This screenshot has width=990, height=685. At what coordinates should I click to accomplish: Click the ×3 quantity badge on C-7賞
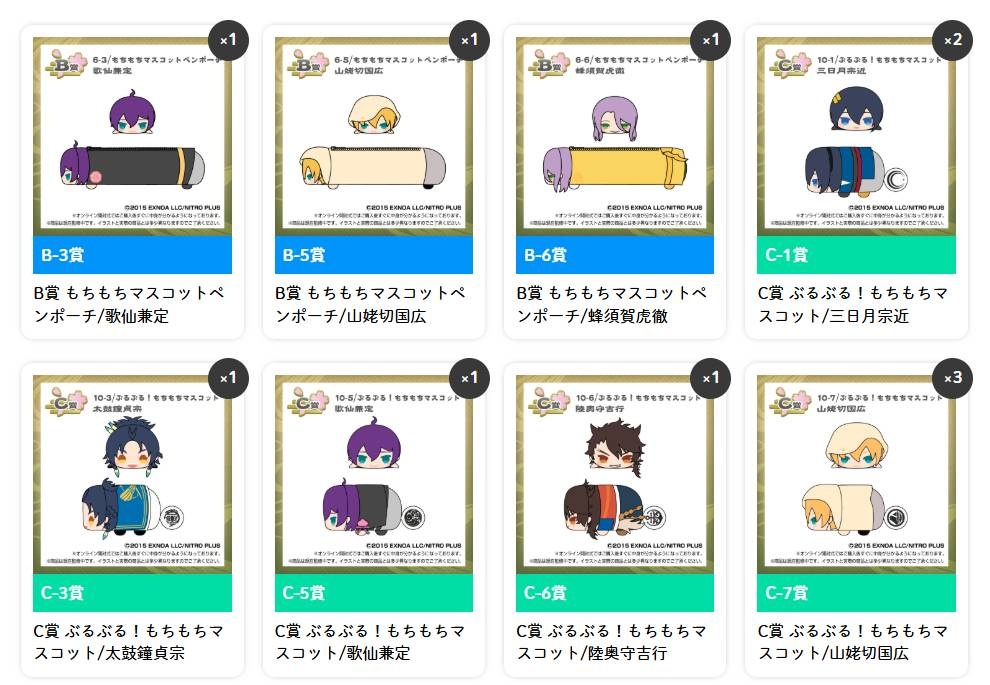point(952,378)
